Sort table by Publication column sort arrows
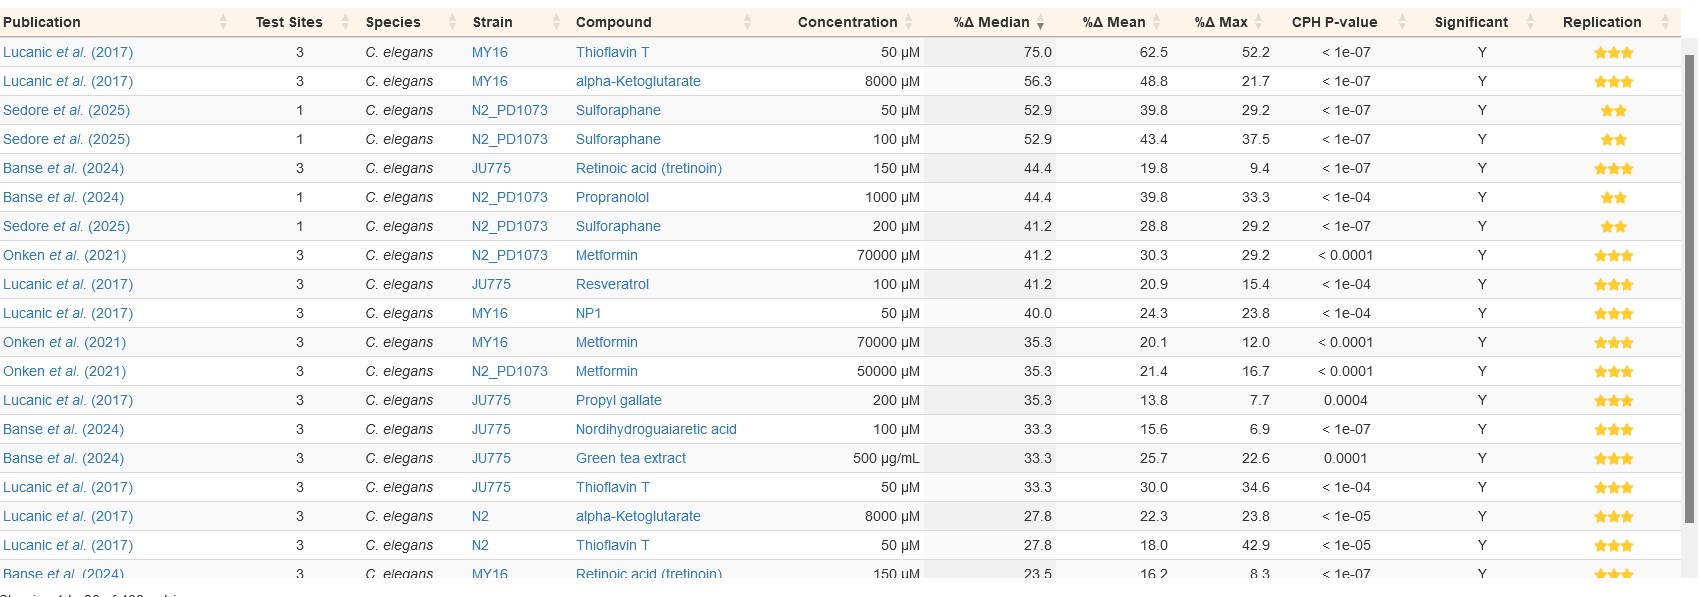Screen dimensions: 1701x597 tap(223, 22)
